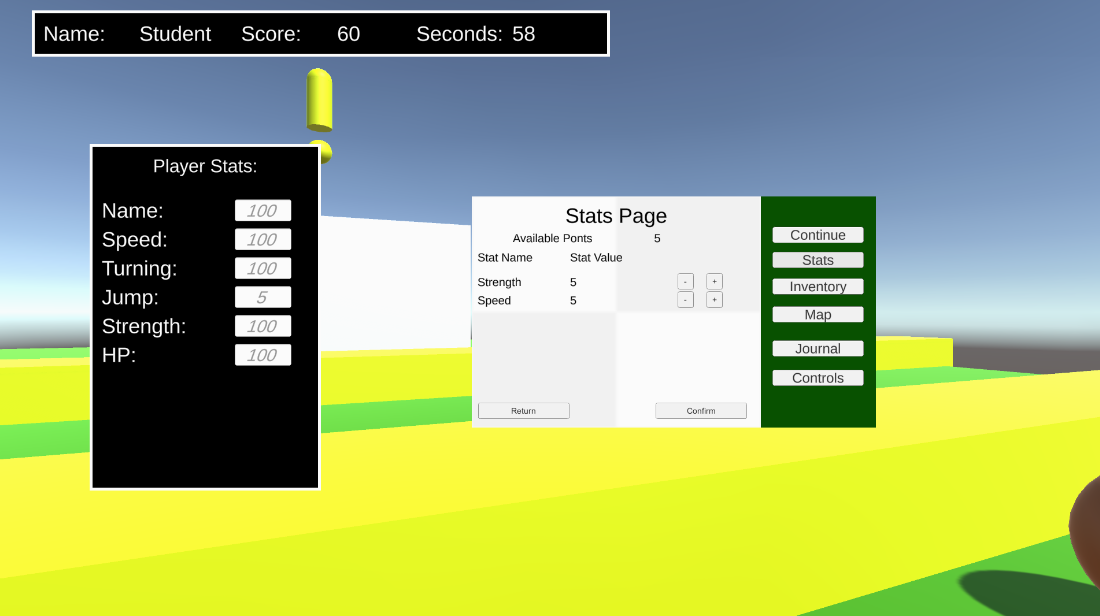1100x616 pixels.
Task: Select the Speed stat value 5
Action: point(573,300)
